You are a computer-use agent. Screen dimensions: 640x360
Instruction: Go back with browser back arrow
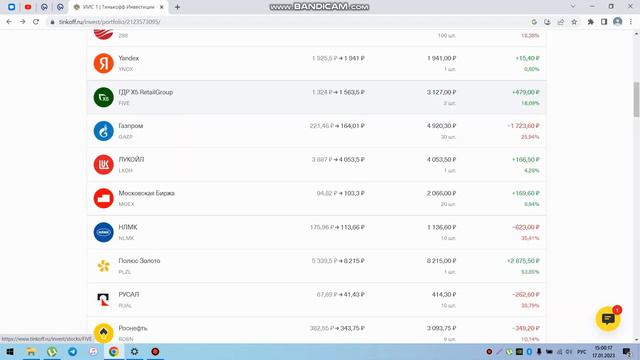click(x=9, y=22)
